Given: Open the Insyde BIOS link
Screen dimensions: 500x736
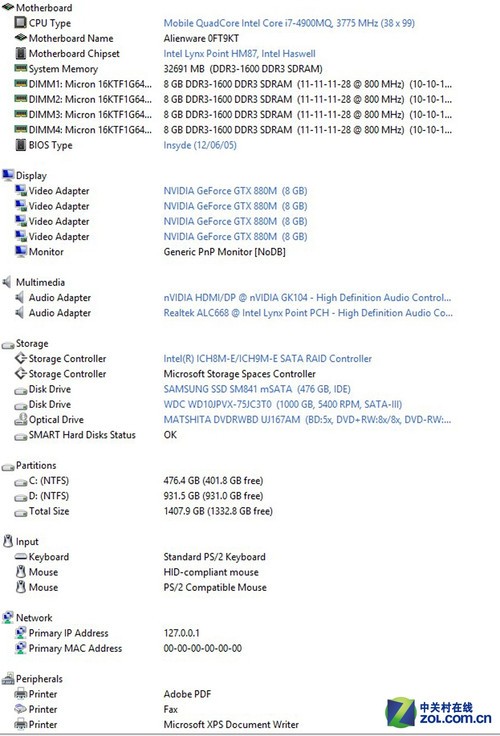Looking at the screenshot, I should [x=200, y=145].
